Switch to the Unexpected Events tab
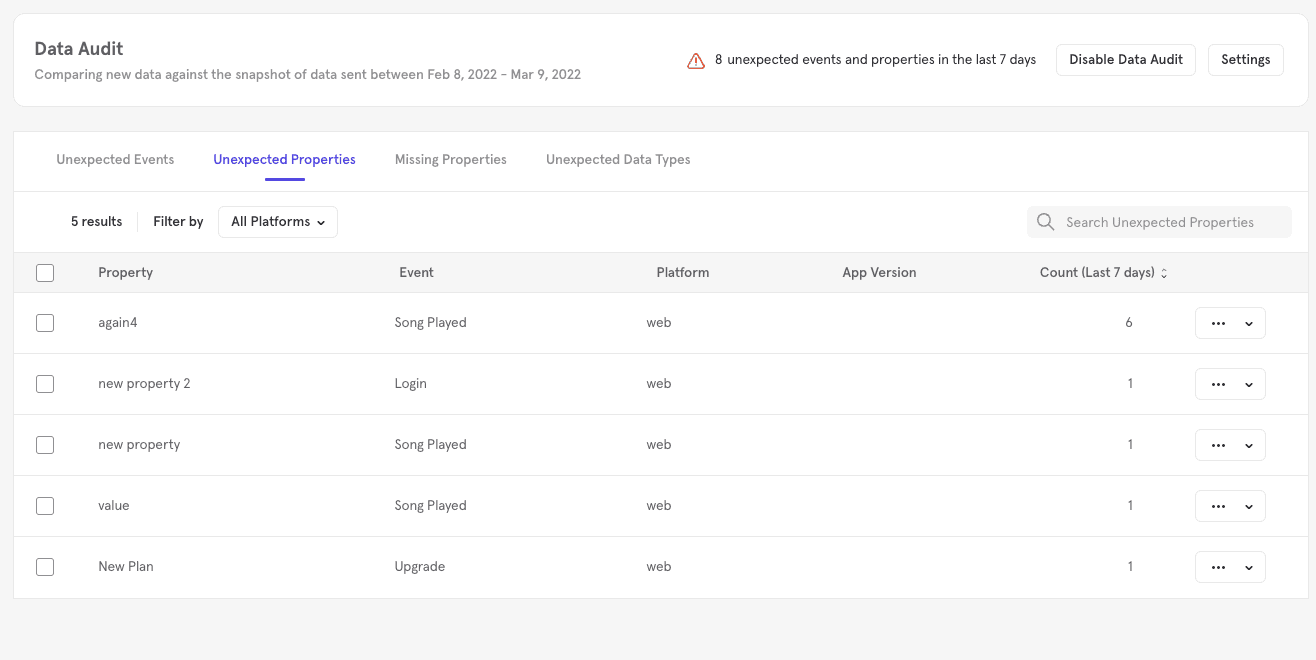Image resolution: width=1316 pixels, height=660 pixels. 115,160
